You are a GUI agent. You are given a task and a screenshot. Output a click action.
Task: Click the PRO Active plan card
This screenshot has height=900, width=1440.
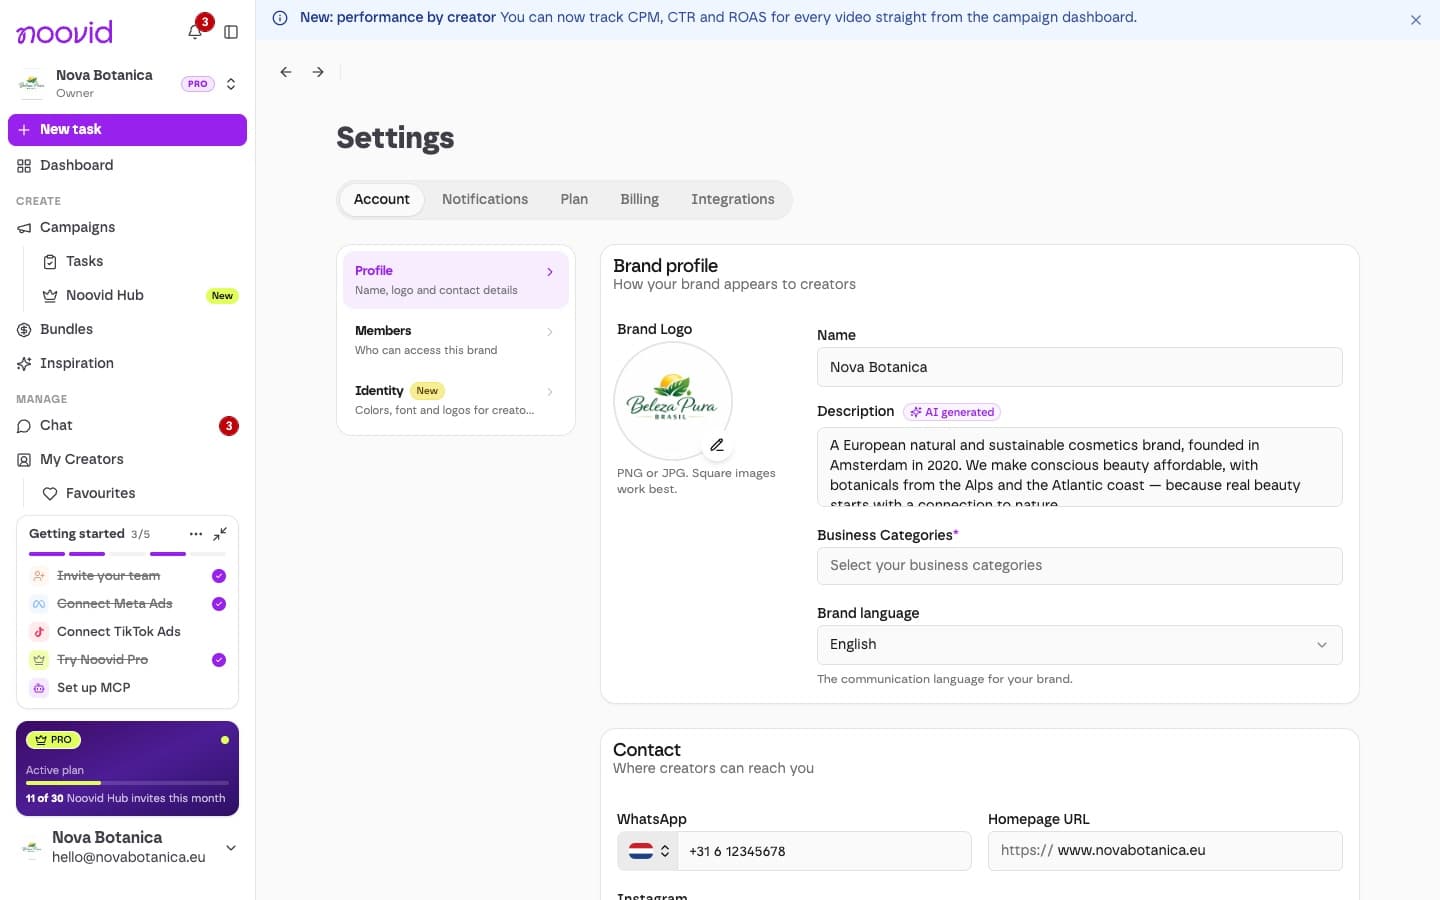(127, 768)
